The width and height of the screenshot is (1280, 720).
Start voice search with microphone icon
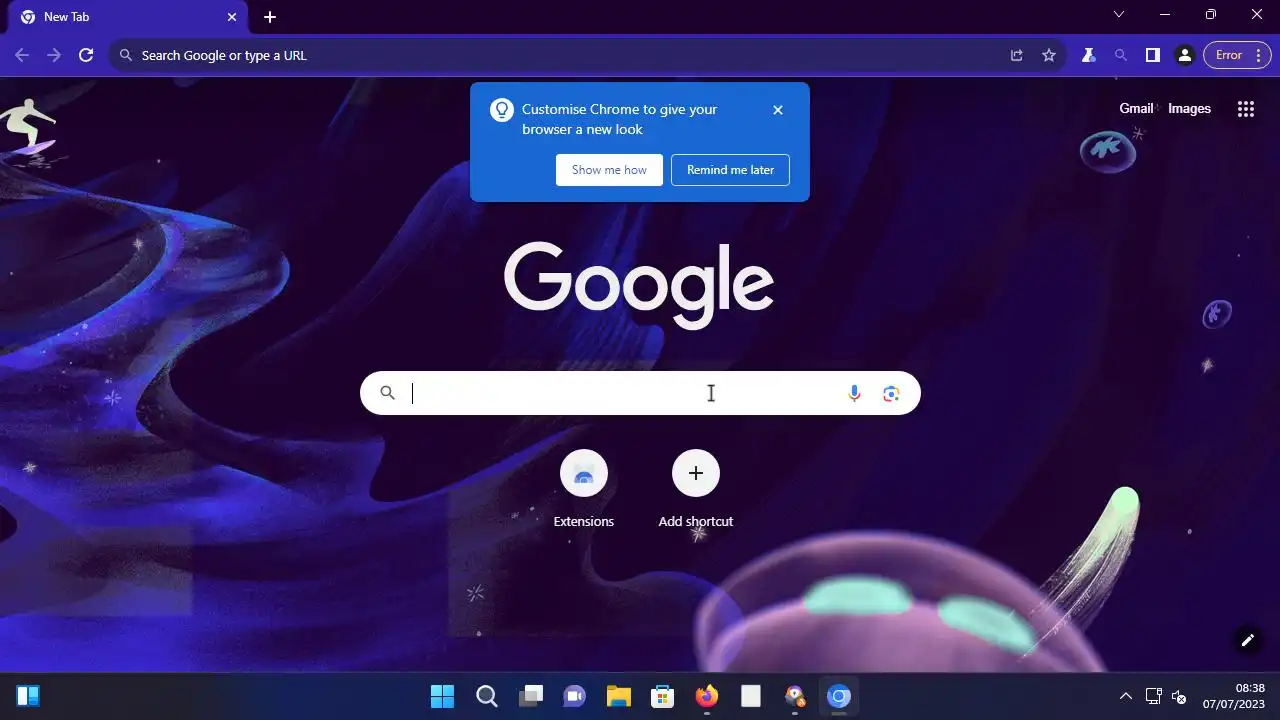coord(854,394)
